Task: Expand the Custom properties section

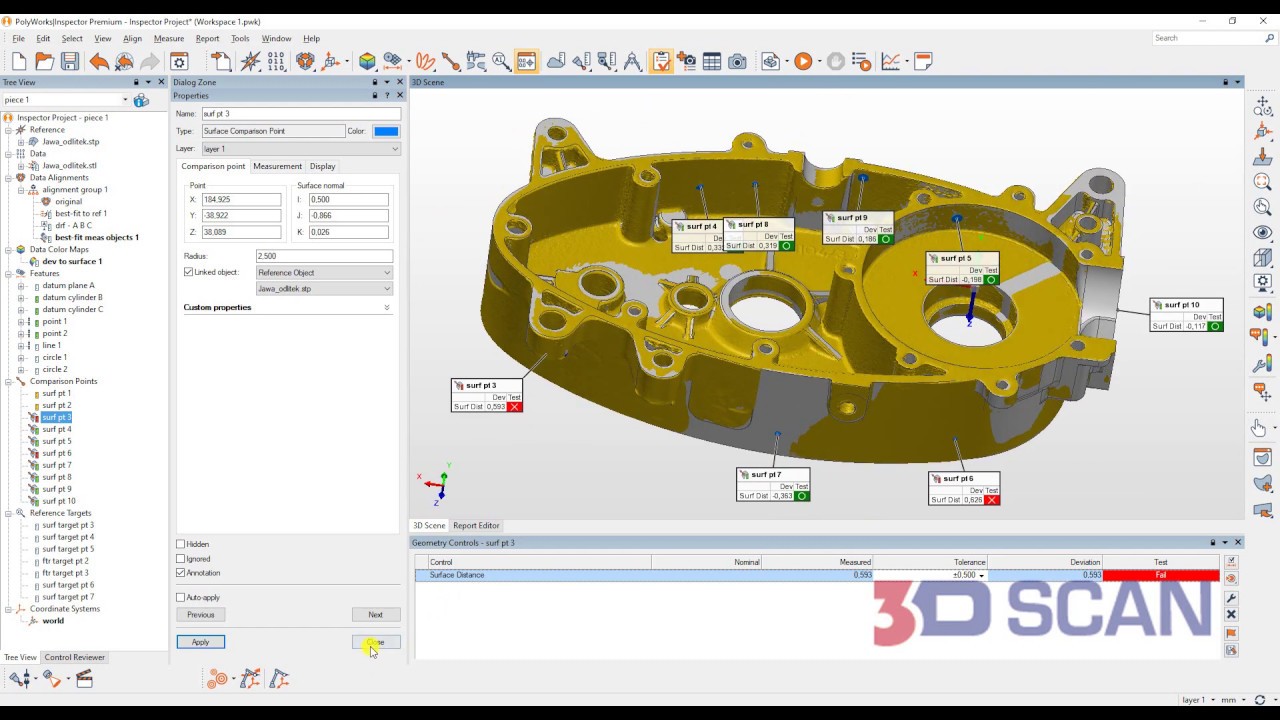Action: pyautogui.click(x=386, y=307)
